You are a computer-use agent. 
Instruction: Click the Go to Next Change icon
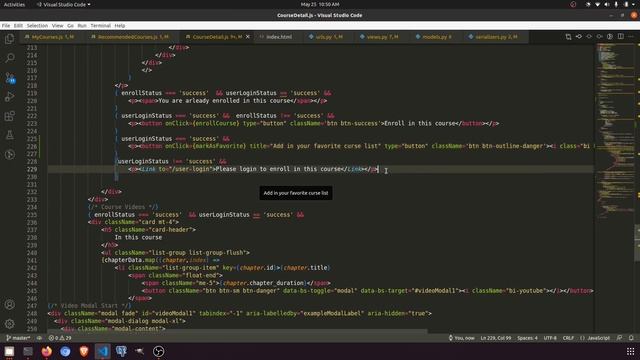(x=589, y=37)
